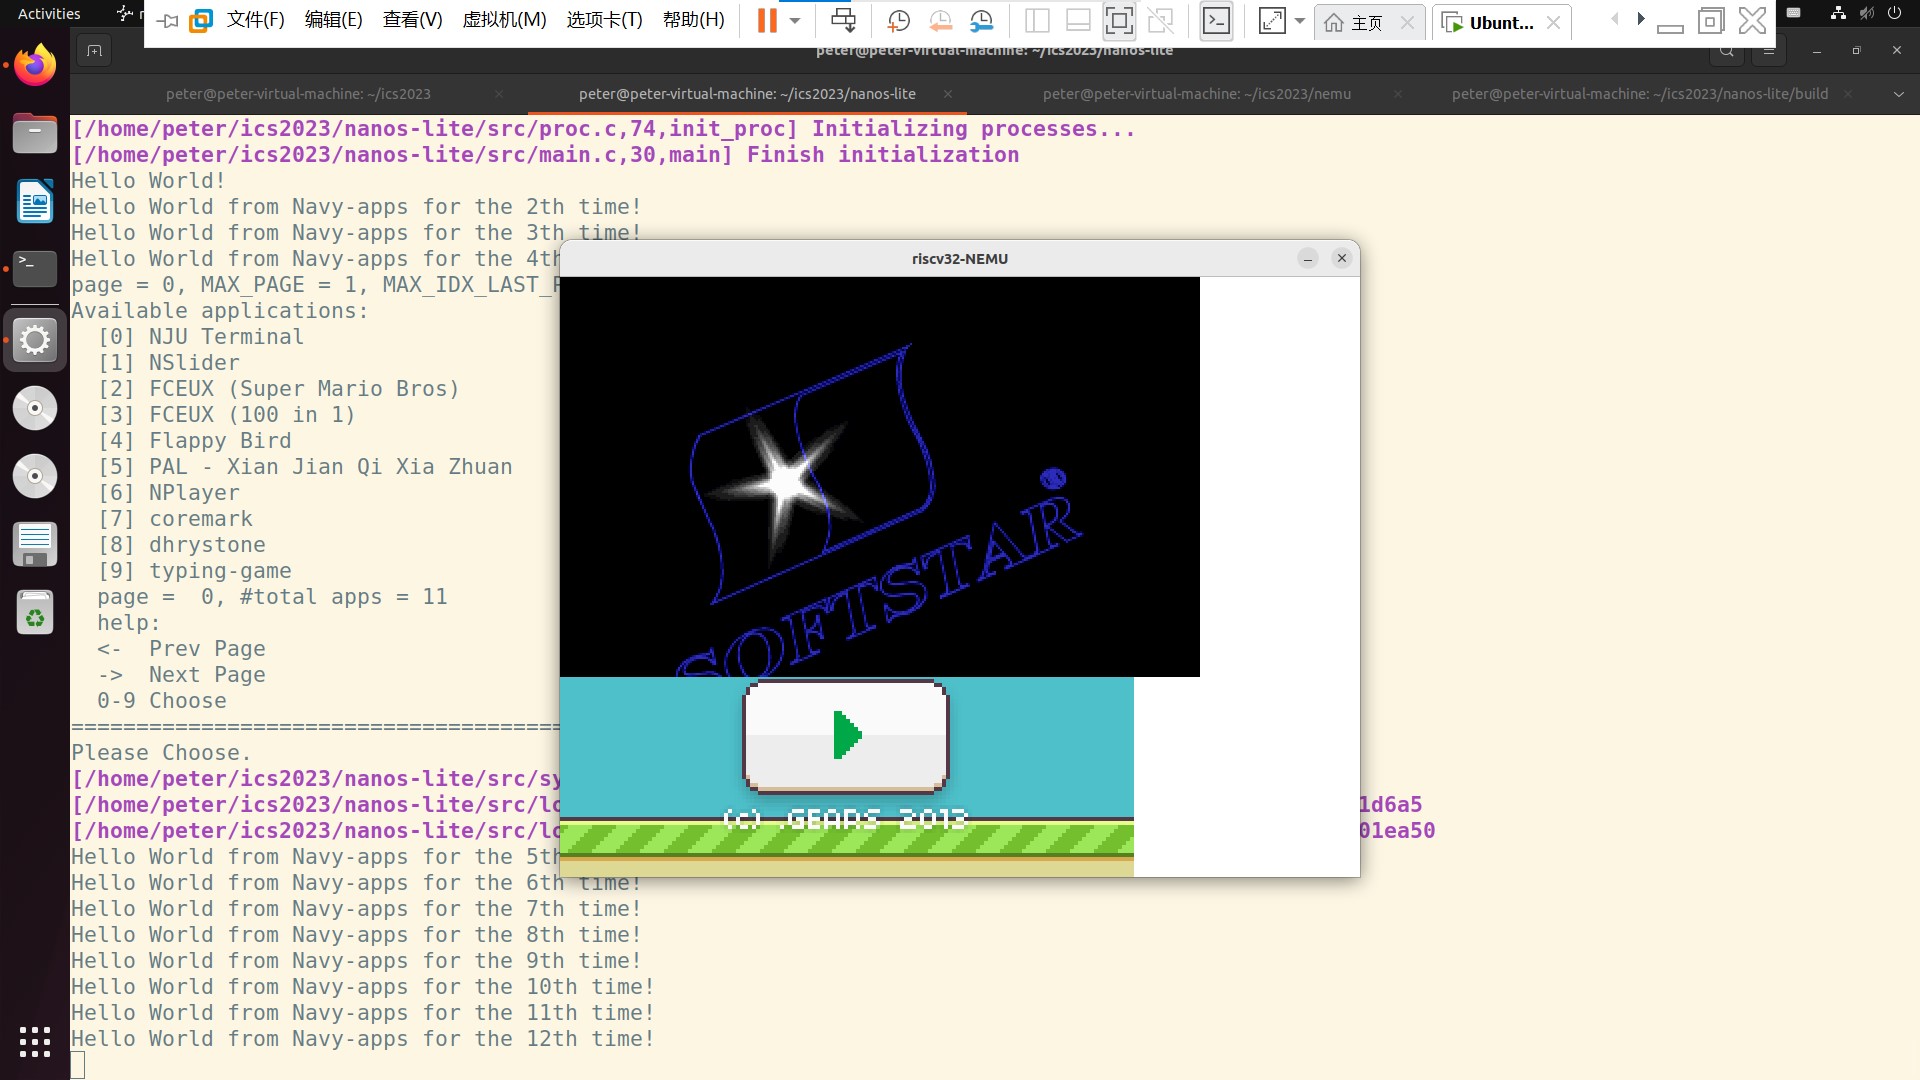This screenshot has width=1920, height=1080.
Task: Click the pin toolbar icon in VMware bar
Action: 168,21
